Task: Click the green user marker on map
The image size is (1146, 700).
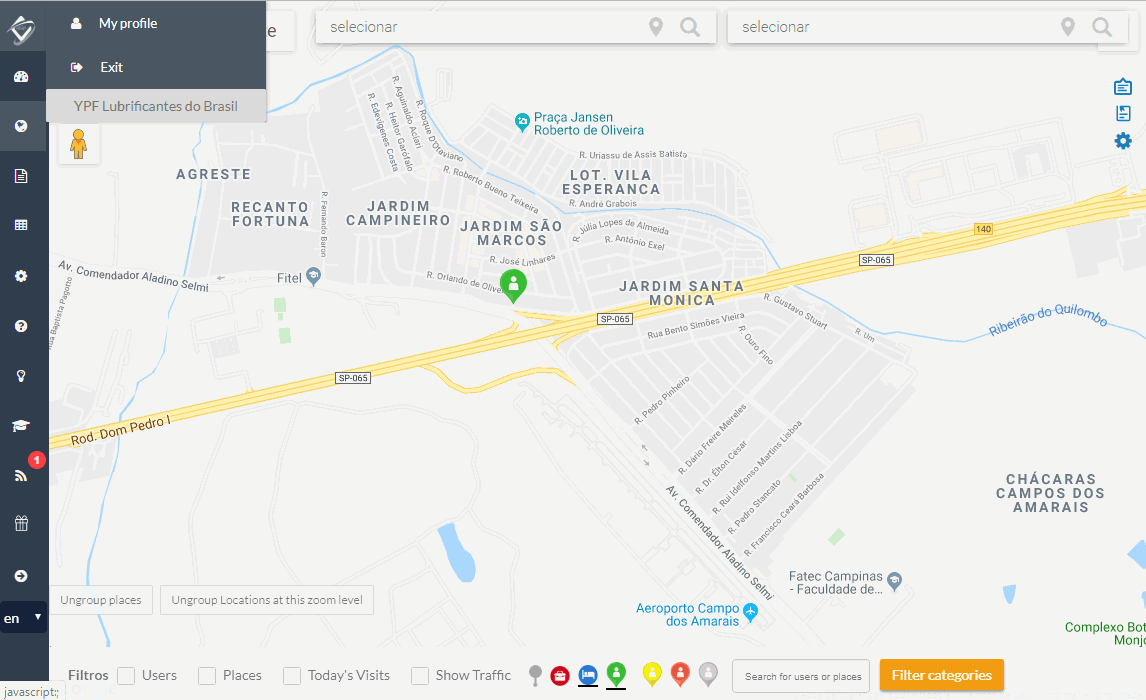Action: (x=513, y=285)
